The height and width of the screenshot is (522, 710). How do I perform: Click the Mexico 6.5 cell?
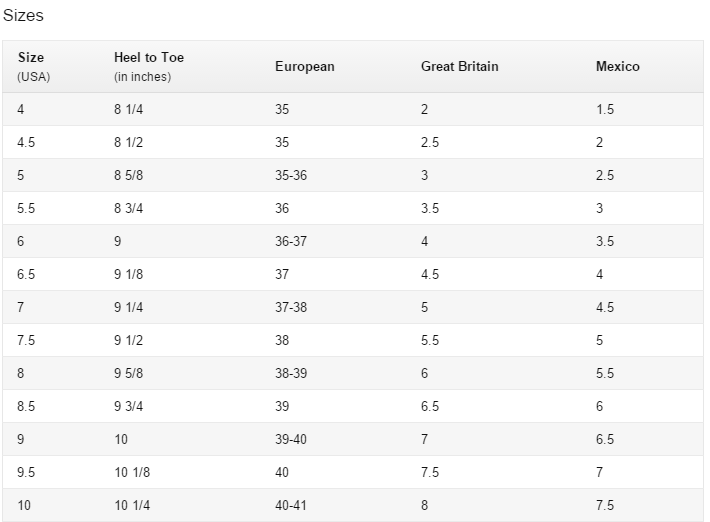605,440
